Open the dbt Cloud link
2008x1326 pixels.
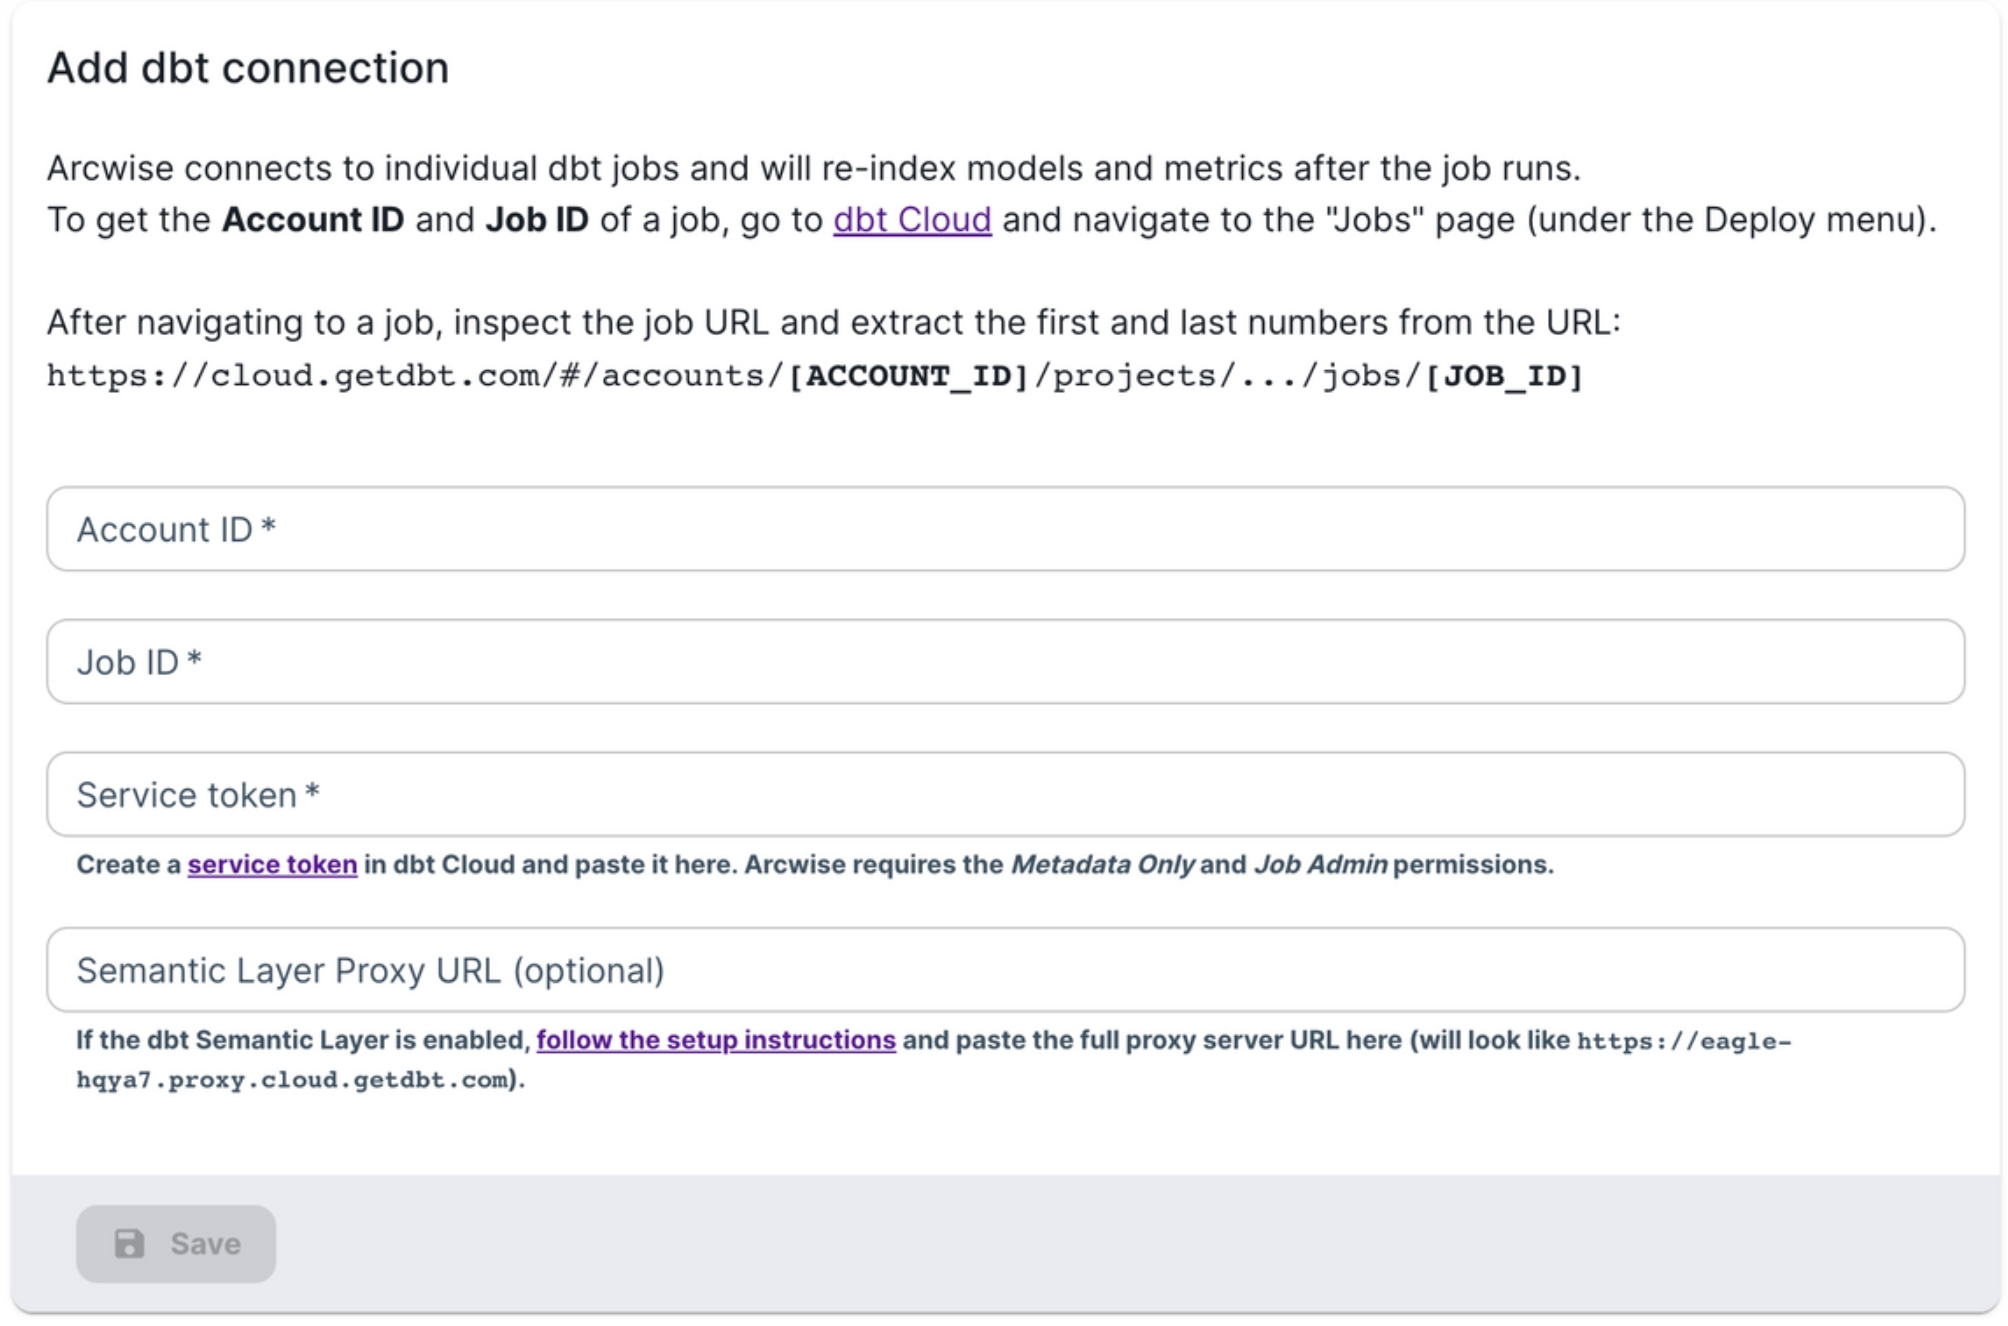(911, 219)
